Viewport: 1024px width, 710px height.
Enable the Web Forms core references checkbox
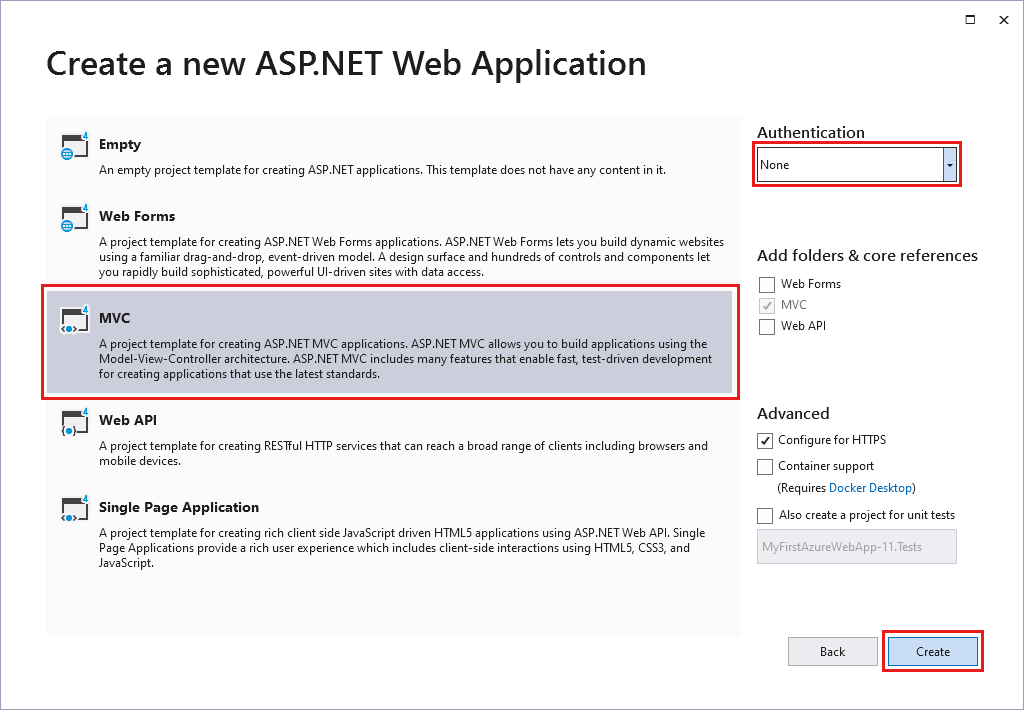pyautogui.click(x=767, y=284)
